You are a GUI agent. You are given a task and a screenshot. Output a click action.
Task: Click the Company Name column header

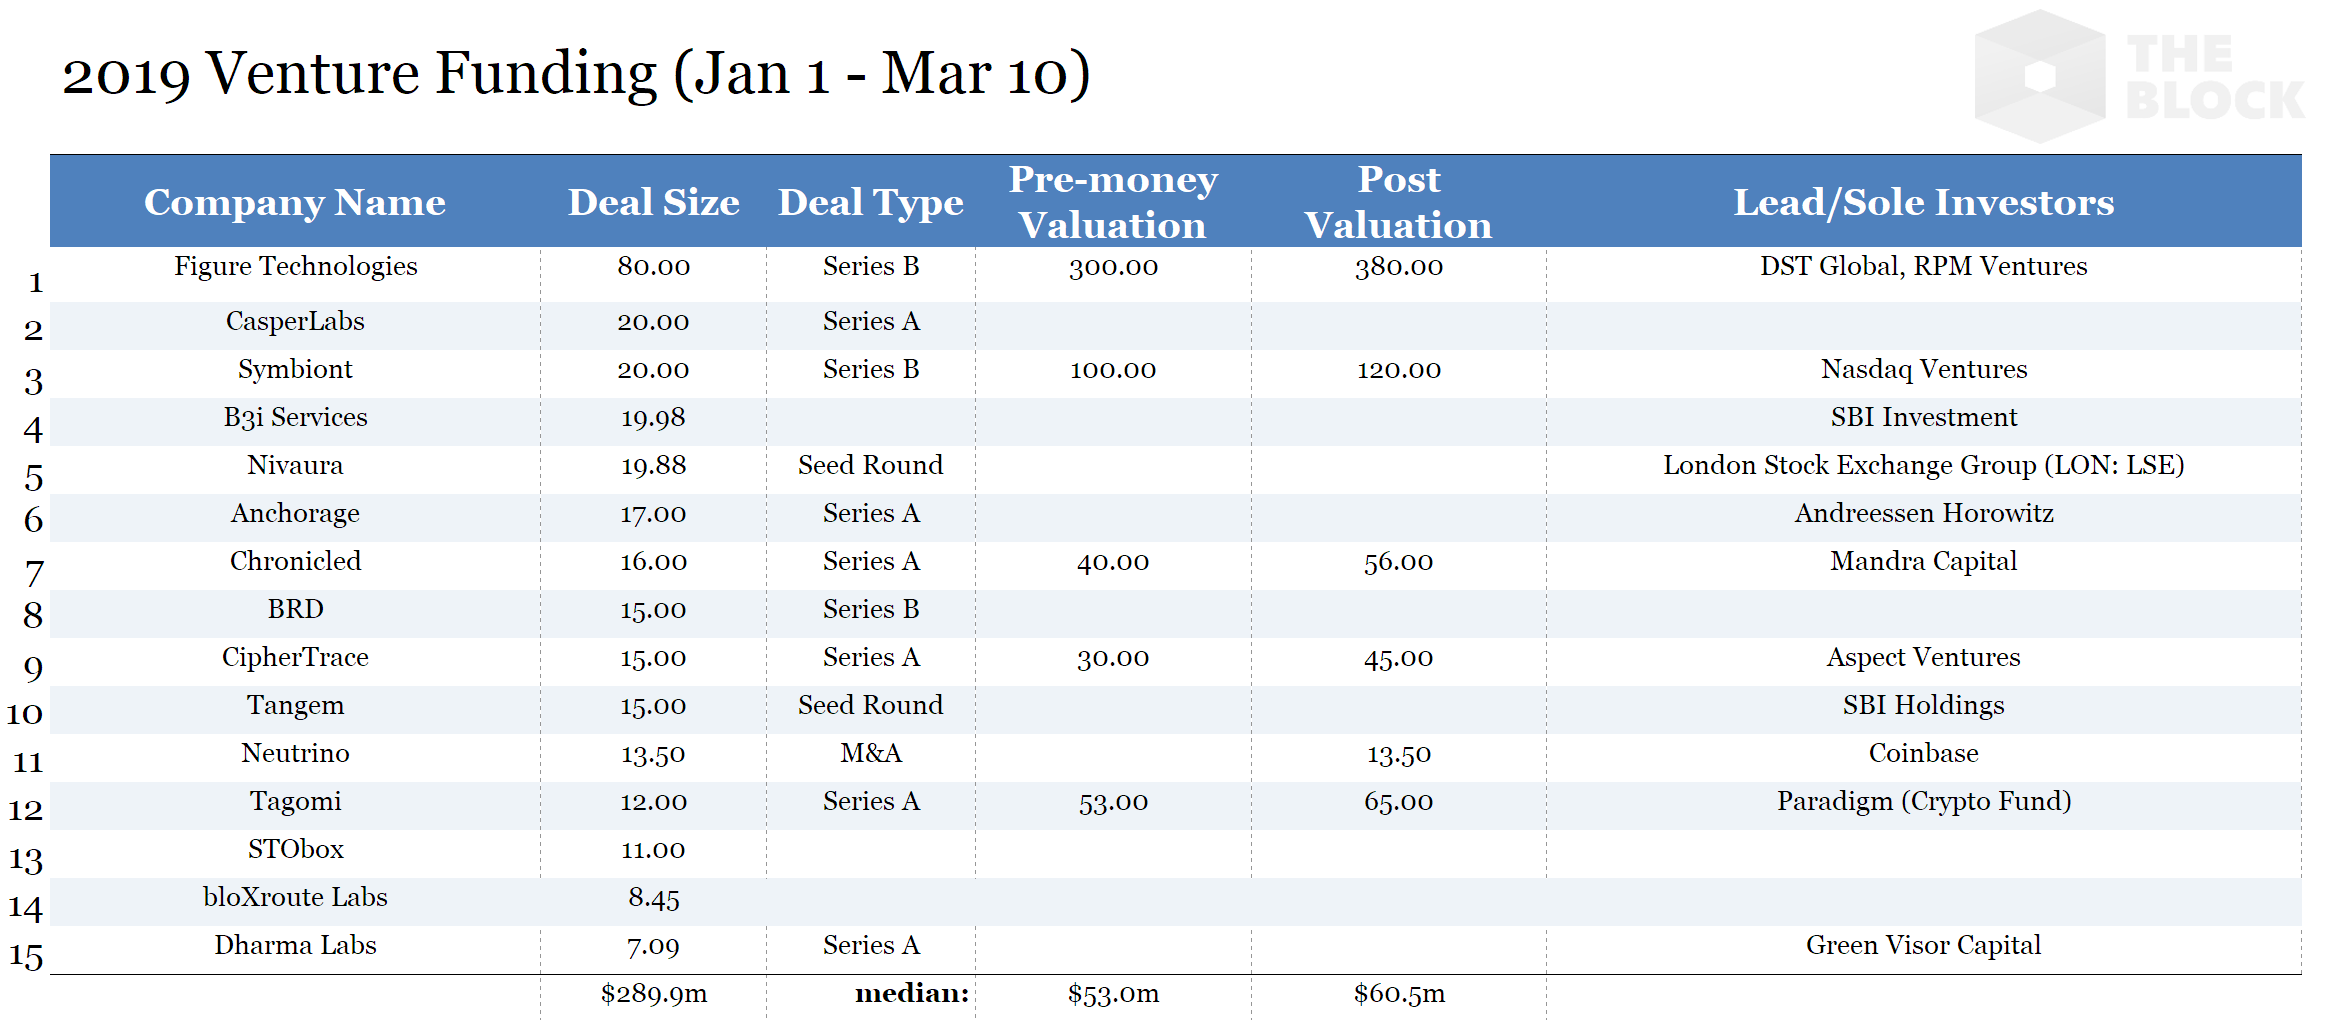(295, 202)
